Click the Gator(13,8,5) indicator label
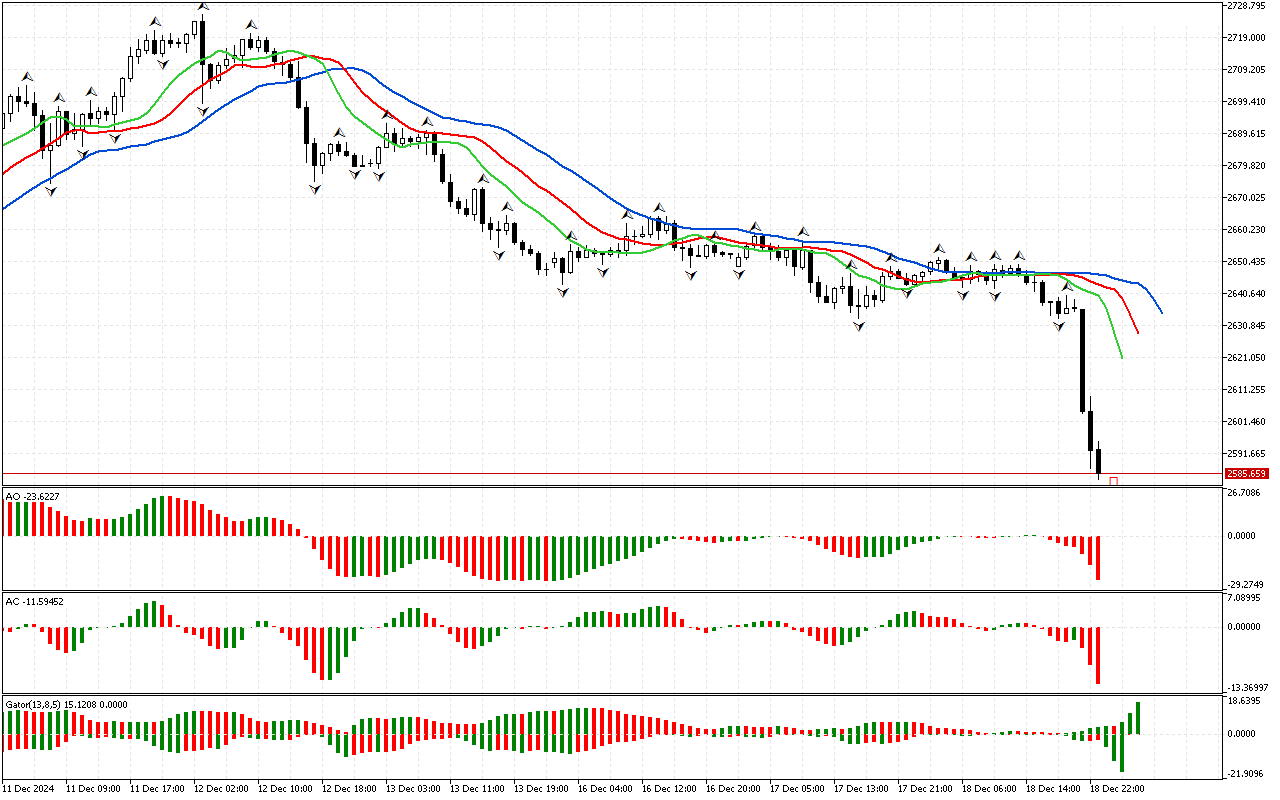The height and width of the screenshot is (800, 1280). [66, 704]
